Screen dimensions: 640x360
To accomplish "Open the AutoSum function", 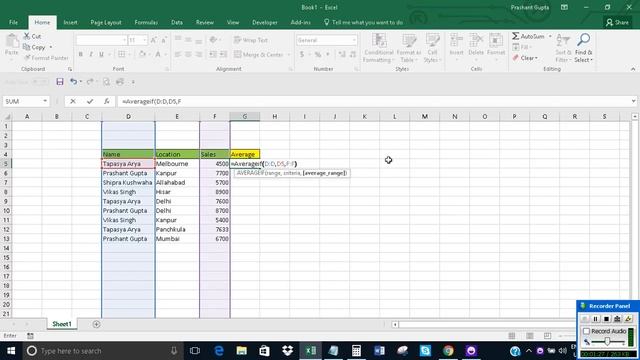I will [529, 36].
